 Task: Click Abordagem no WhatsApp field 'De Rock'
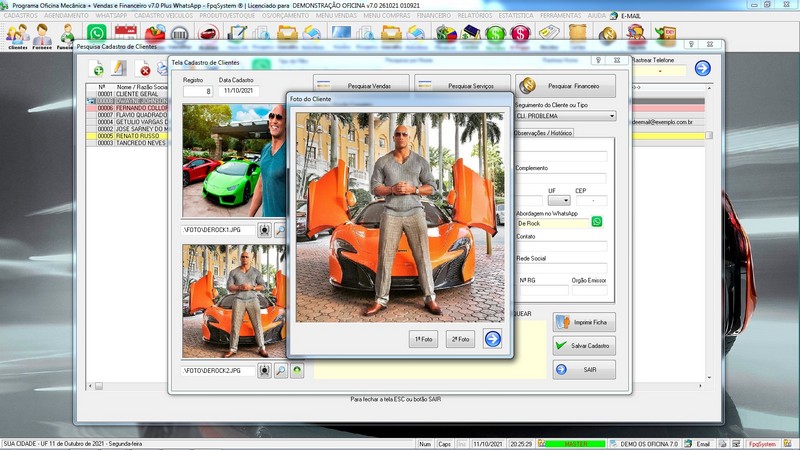click(553, 223)
